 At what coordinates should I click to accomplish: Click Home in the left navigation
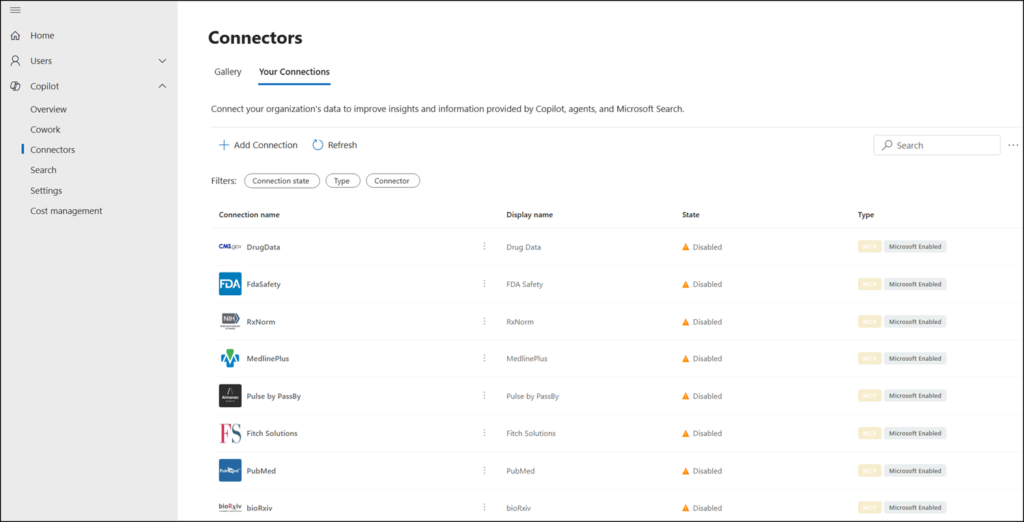pos(42,36)
